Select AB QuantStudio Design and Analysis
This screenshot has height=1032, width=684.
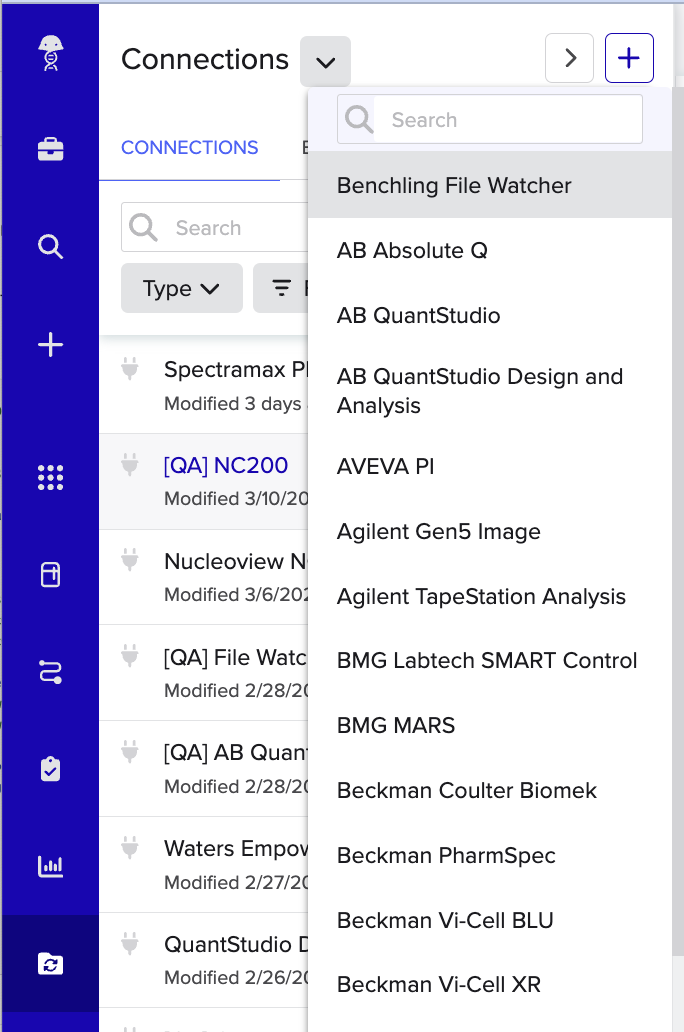tap(490, 391)
